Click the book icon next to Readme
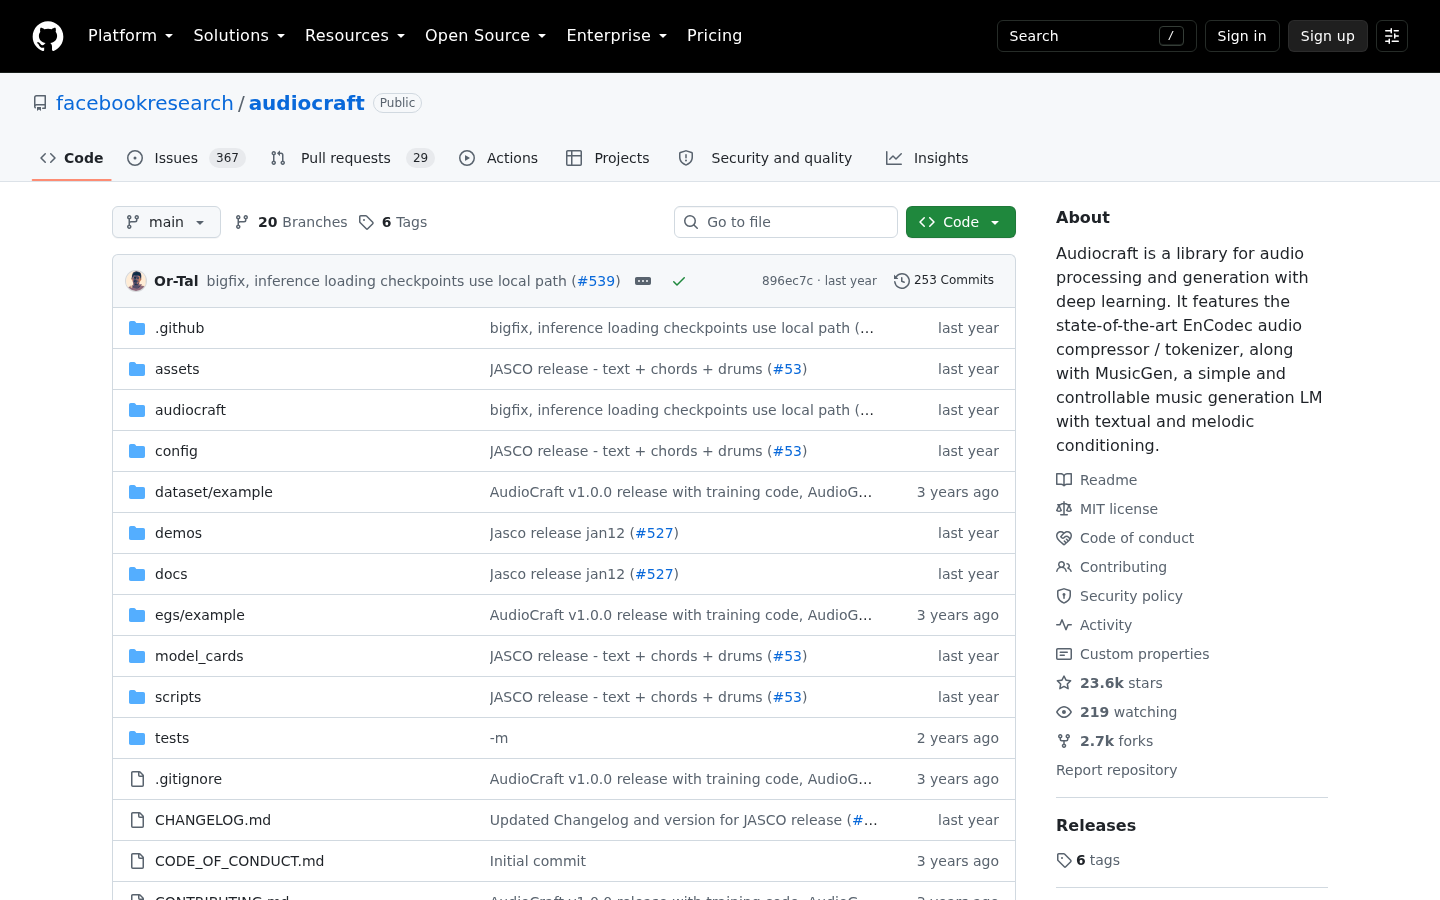Image resolution: width=1440 pixels, height=900 pixels. click(x=1064, y=480)
